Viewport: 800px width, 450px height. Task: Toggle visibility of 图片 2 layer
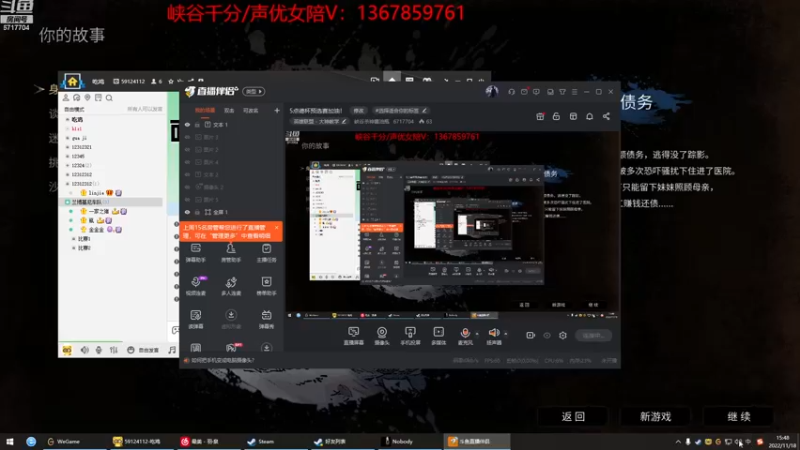click(187, 149)
